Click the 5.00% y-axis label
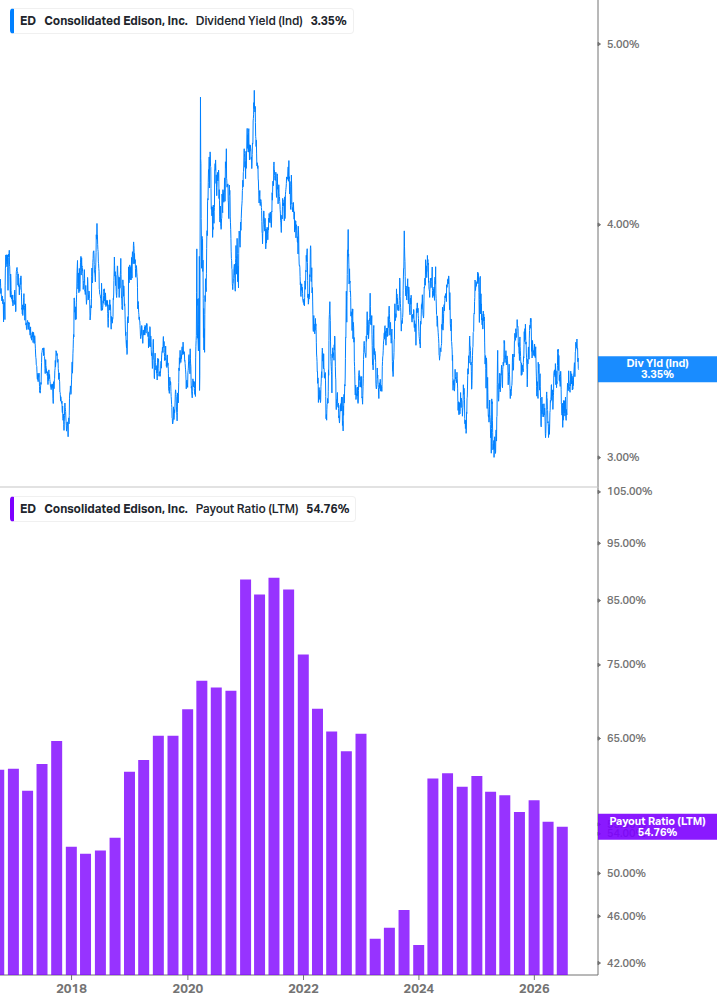 (623, 44)
